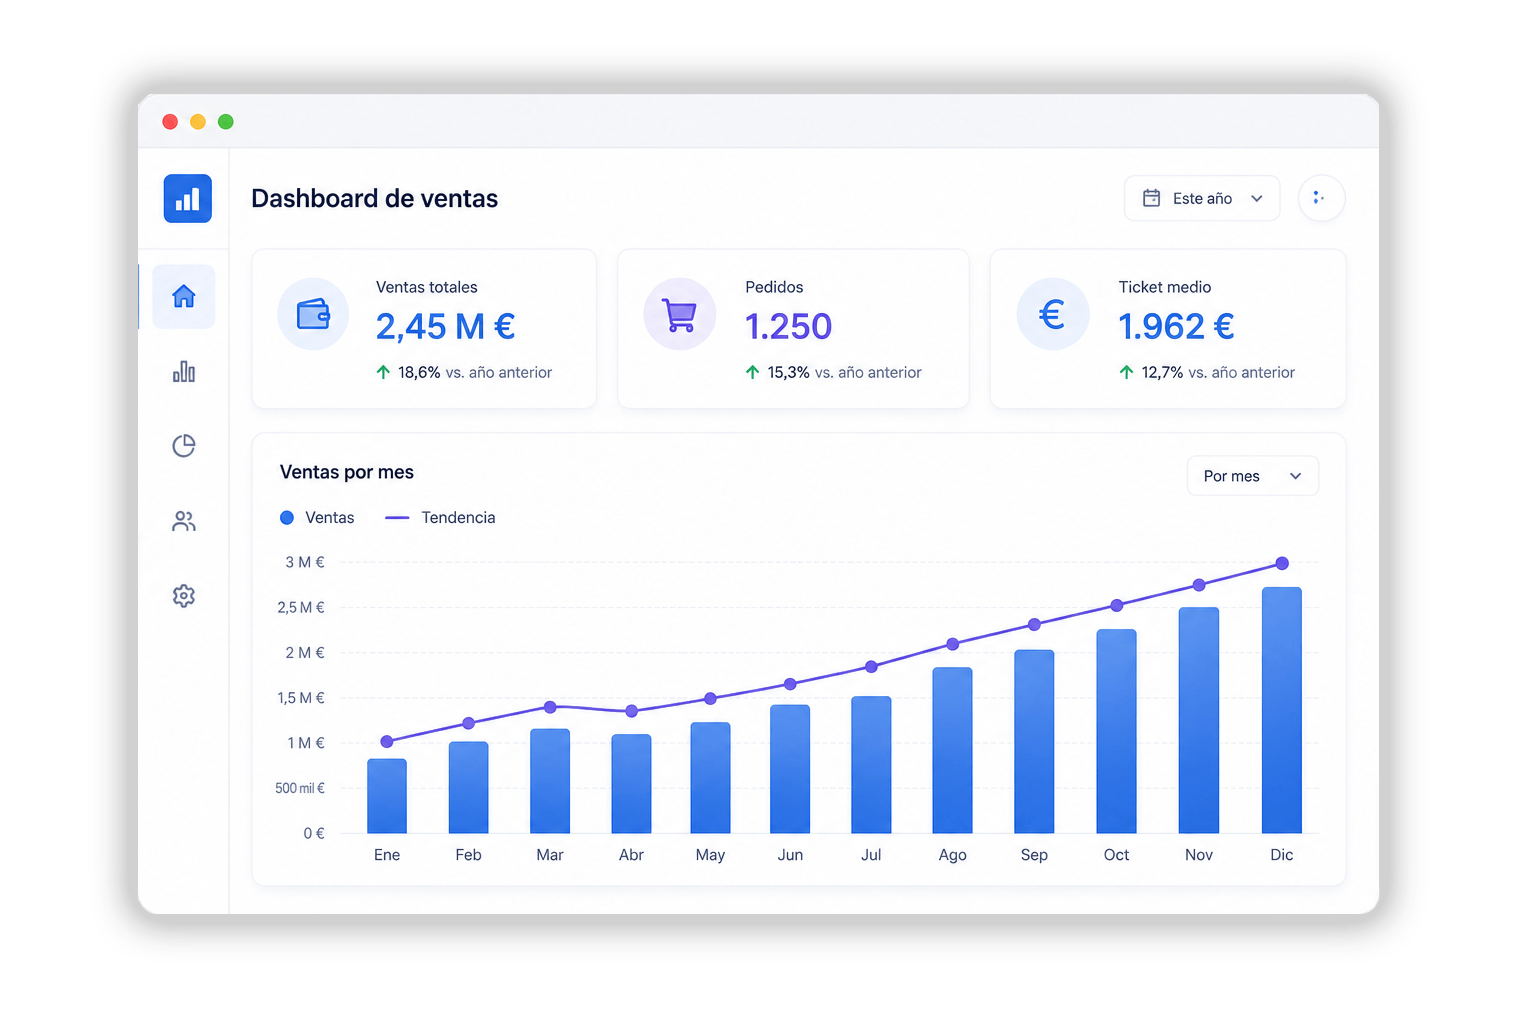Click the 2,45 M € total sales value

[x=445, y=326]
